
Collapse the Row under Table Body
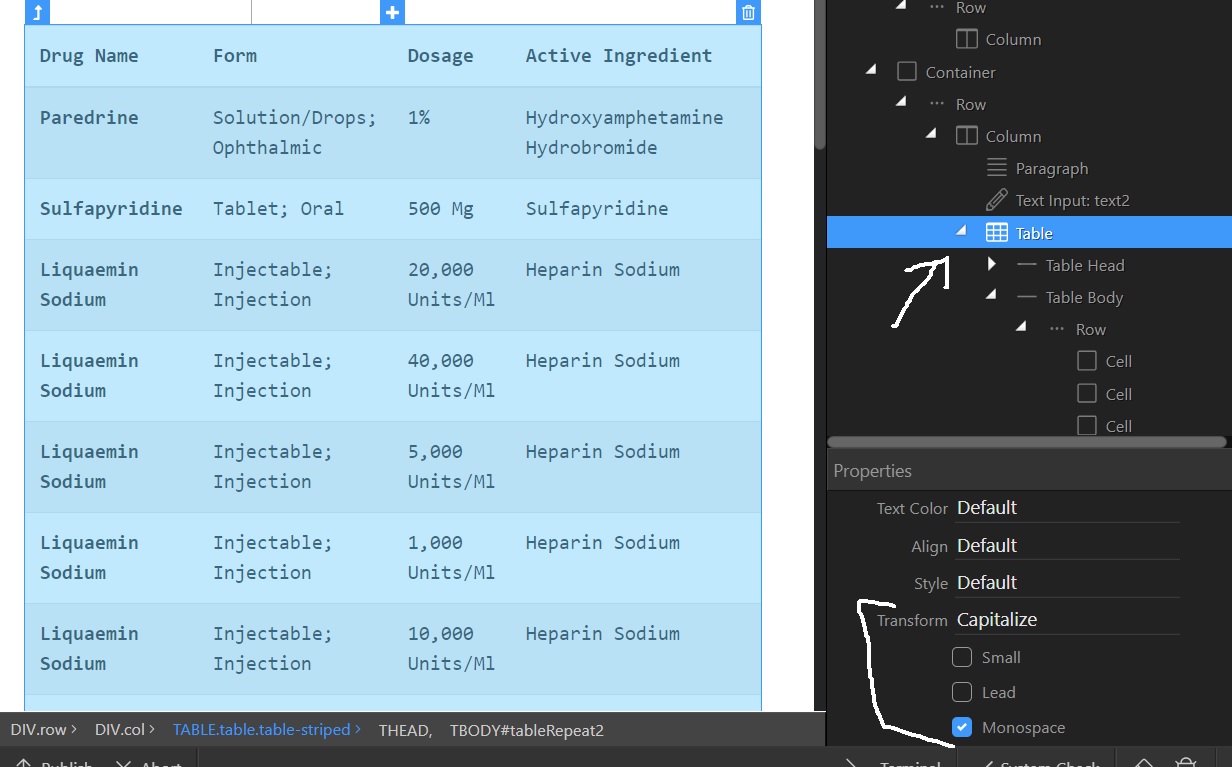point(1021,327)
